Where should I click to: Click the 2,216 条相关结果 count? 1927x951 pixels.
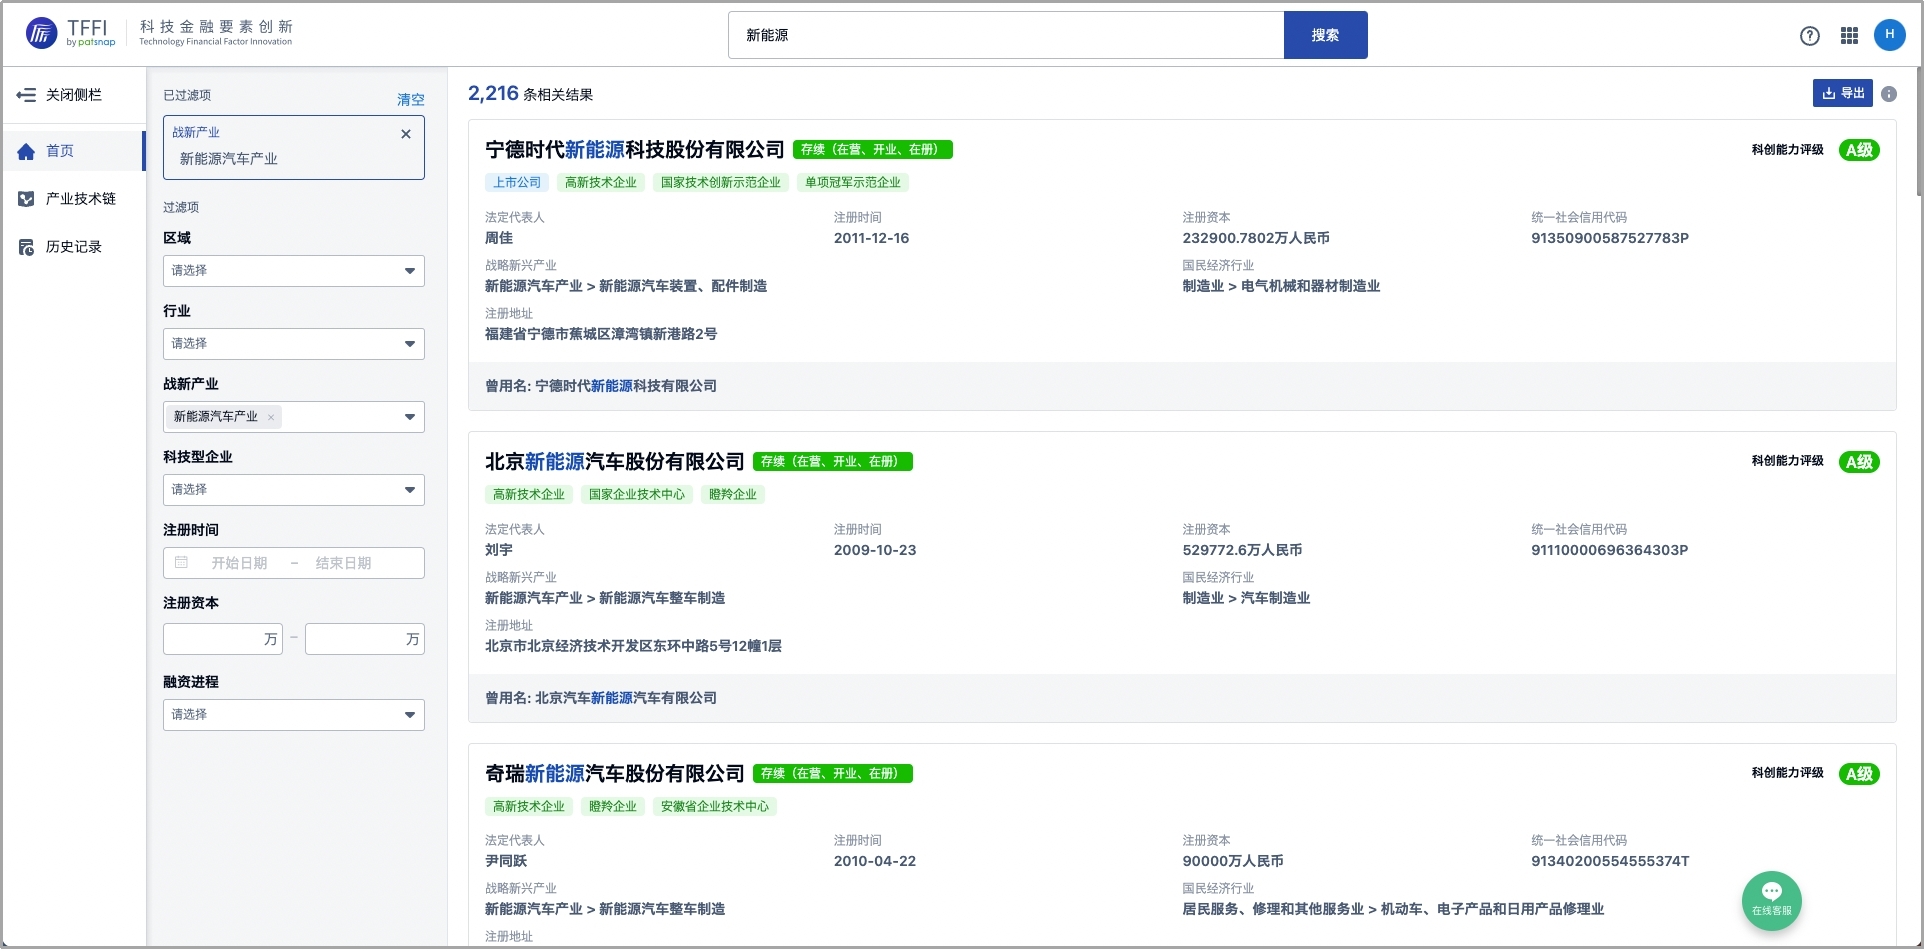point(530,94)
